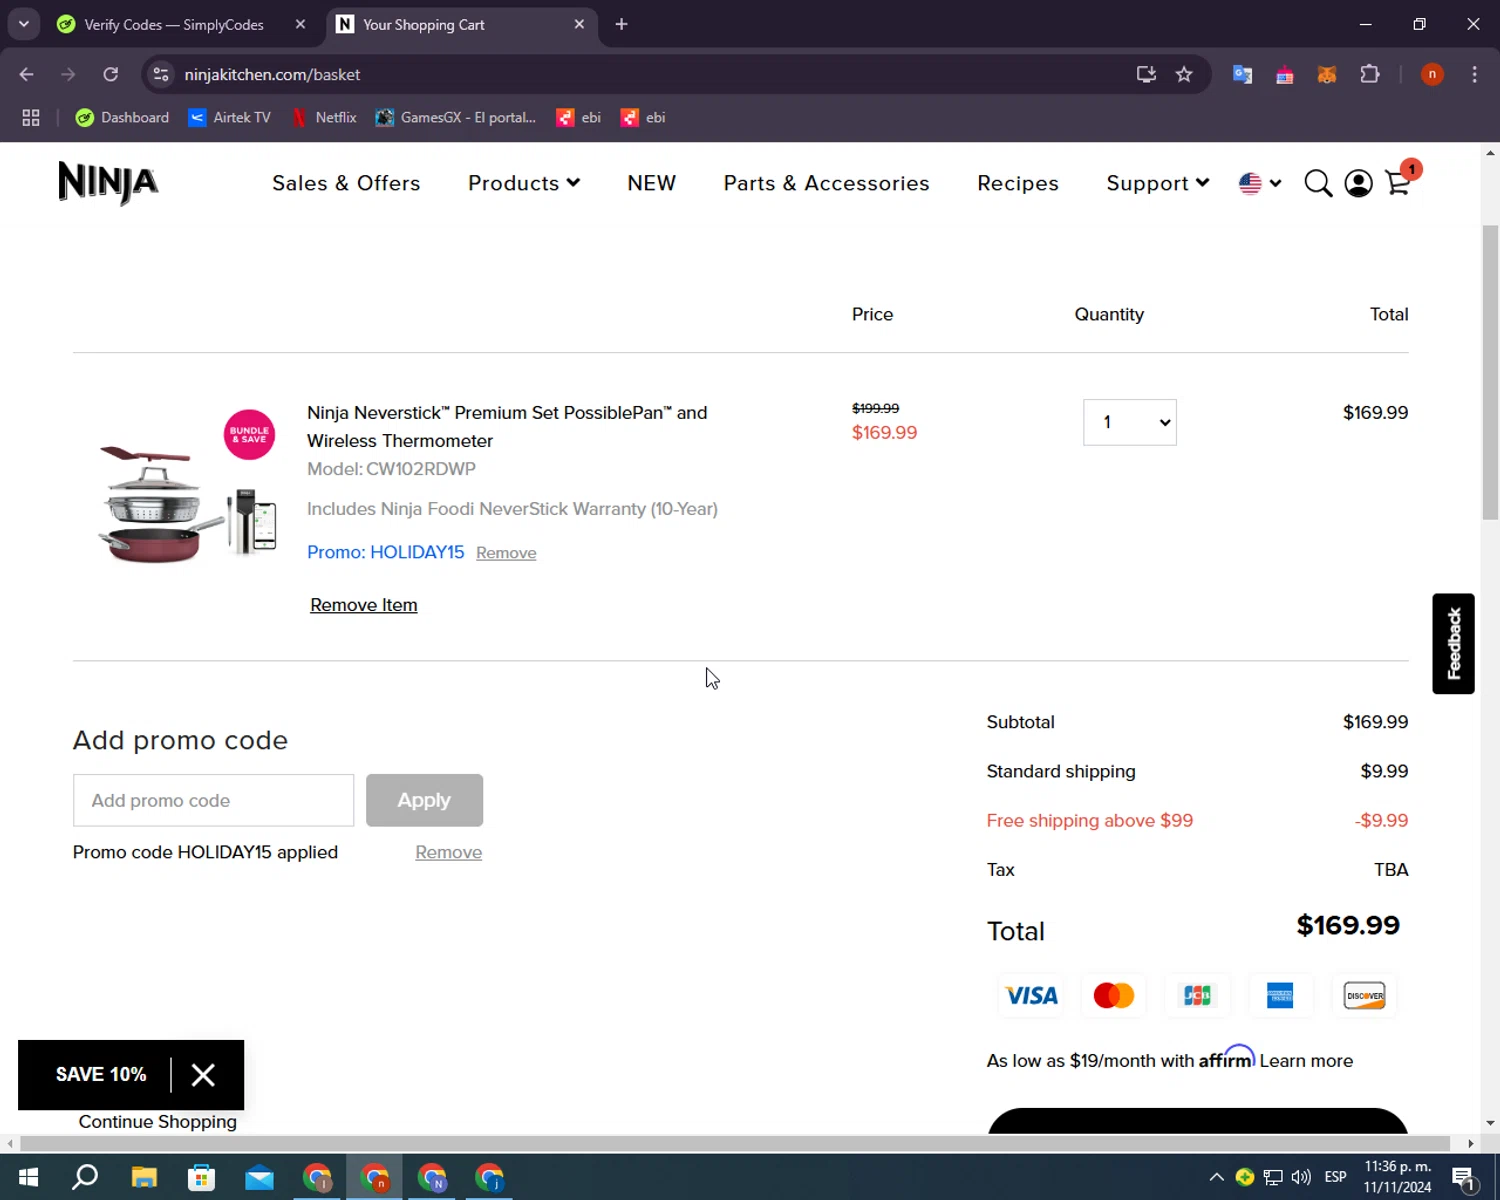The height and width of the screenshot is (1200, 1500).
Task: Click Continue Shopping link
Action: pos(158,1122)
